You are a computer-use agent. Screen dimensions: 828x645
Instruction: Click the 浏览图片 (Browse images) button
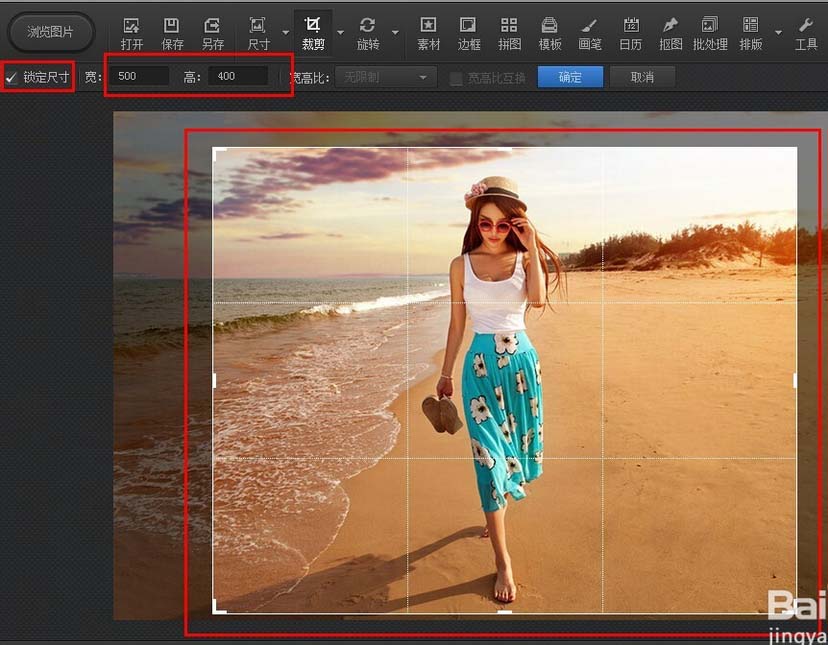51,32
